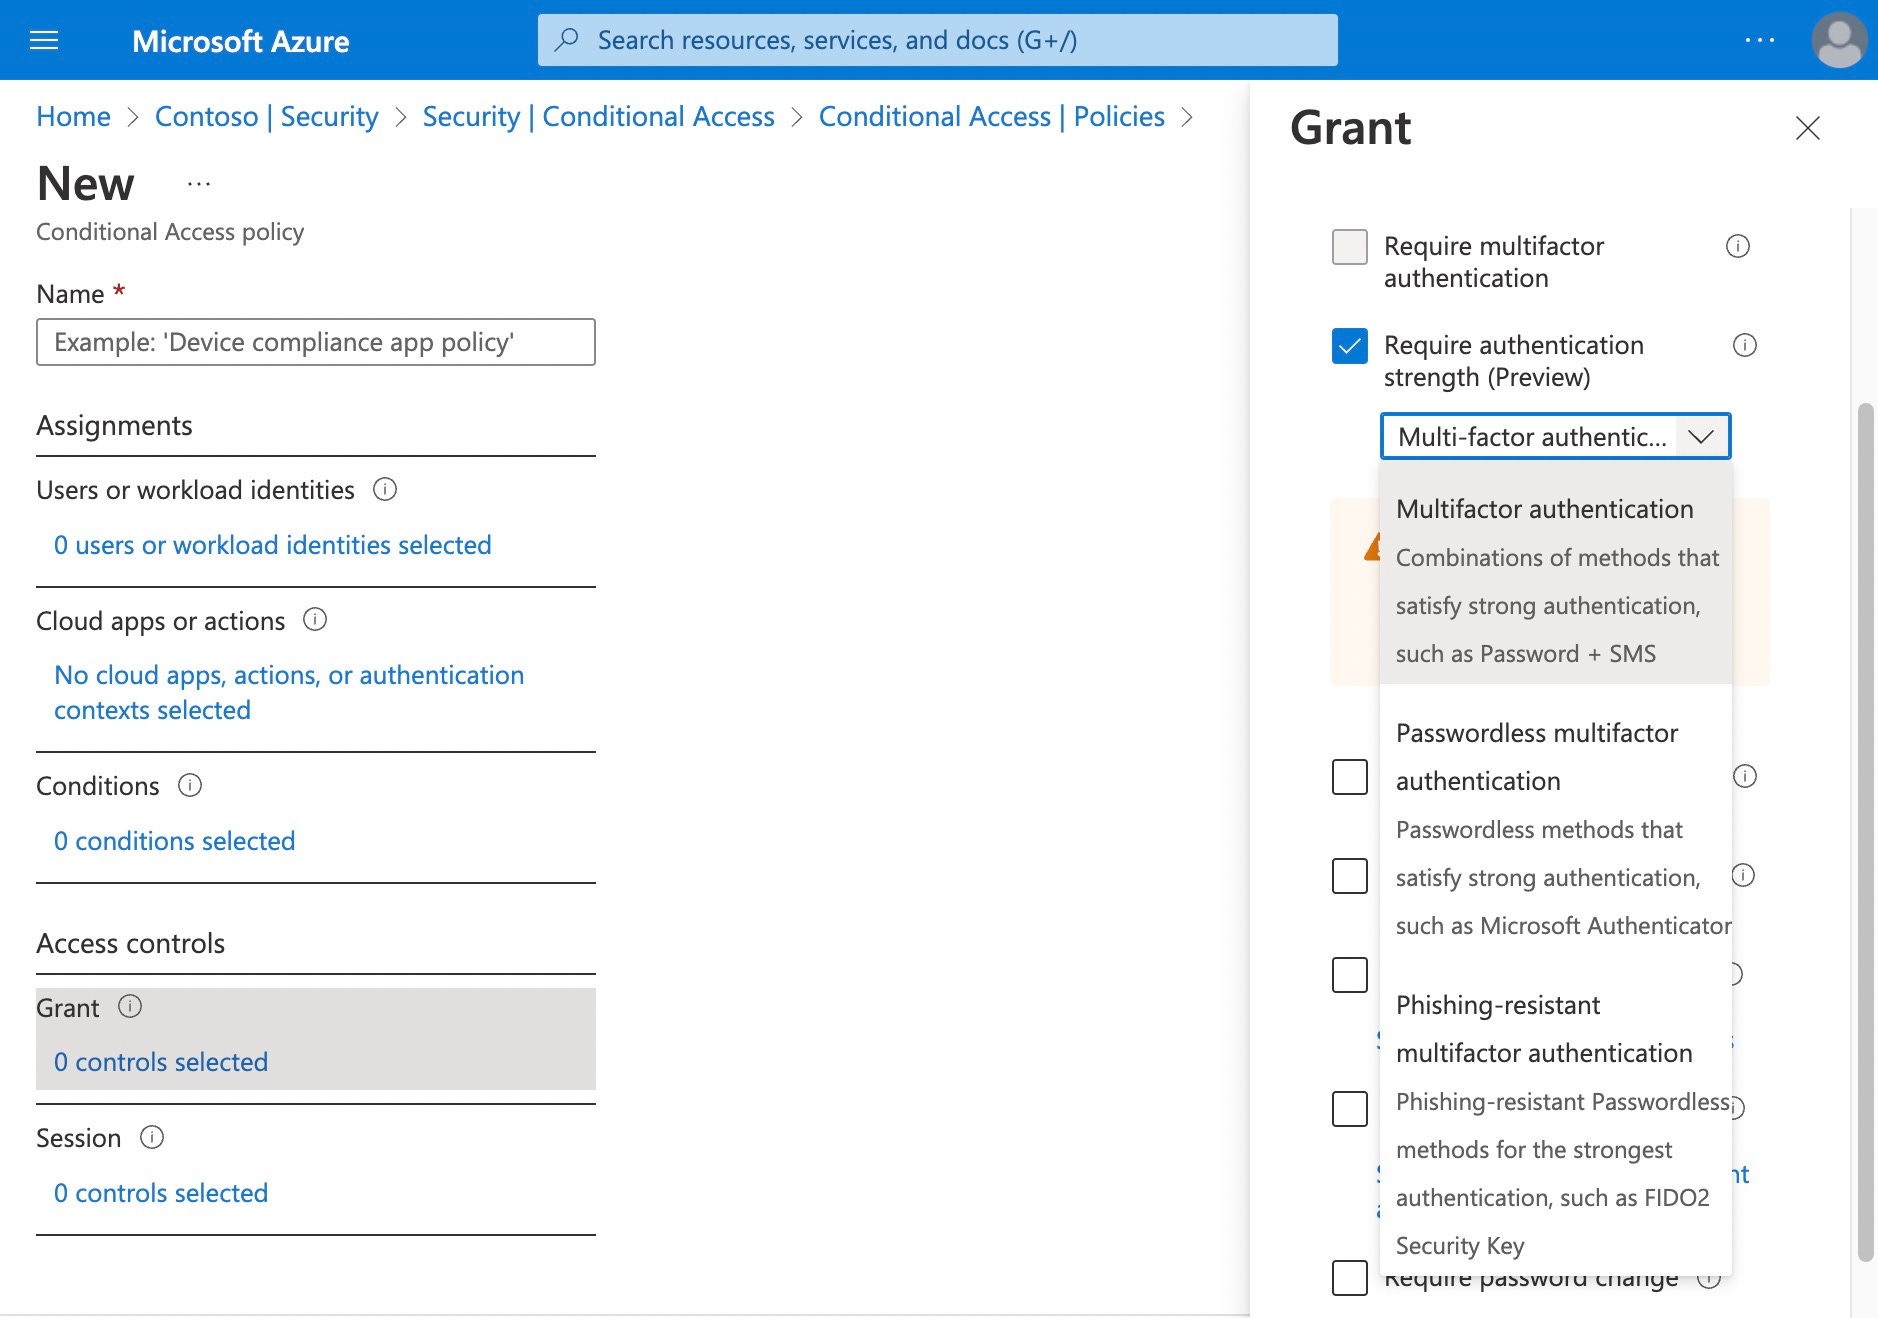Screen dimensions: 1878x1318
Task: Tick the checkbox above Phishing-resistant option
Action: (x=1350, y=975)
